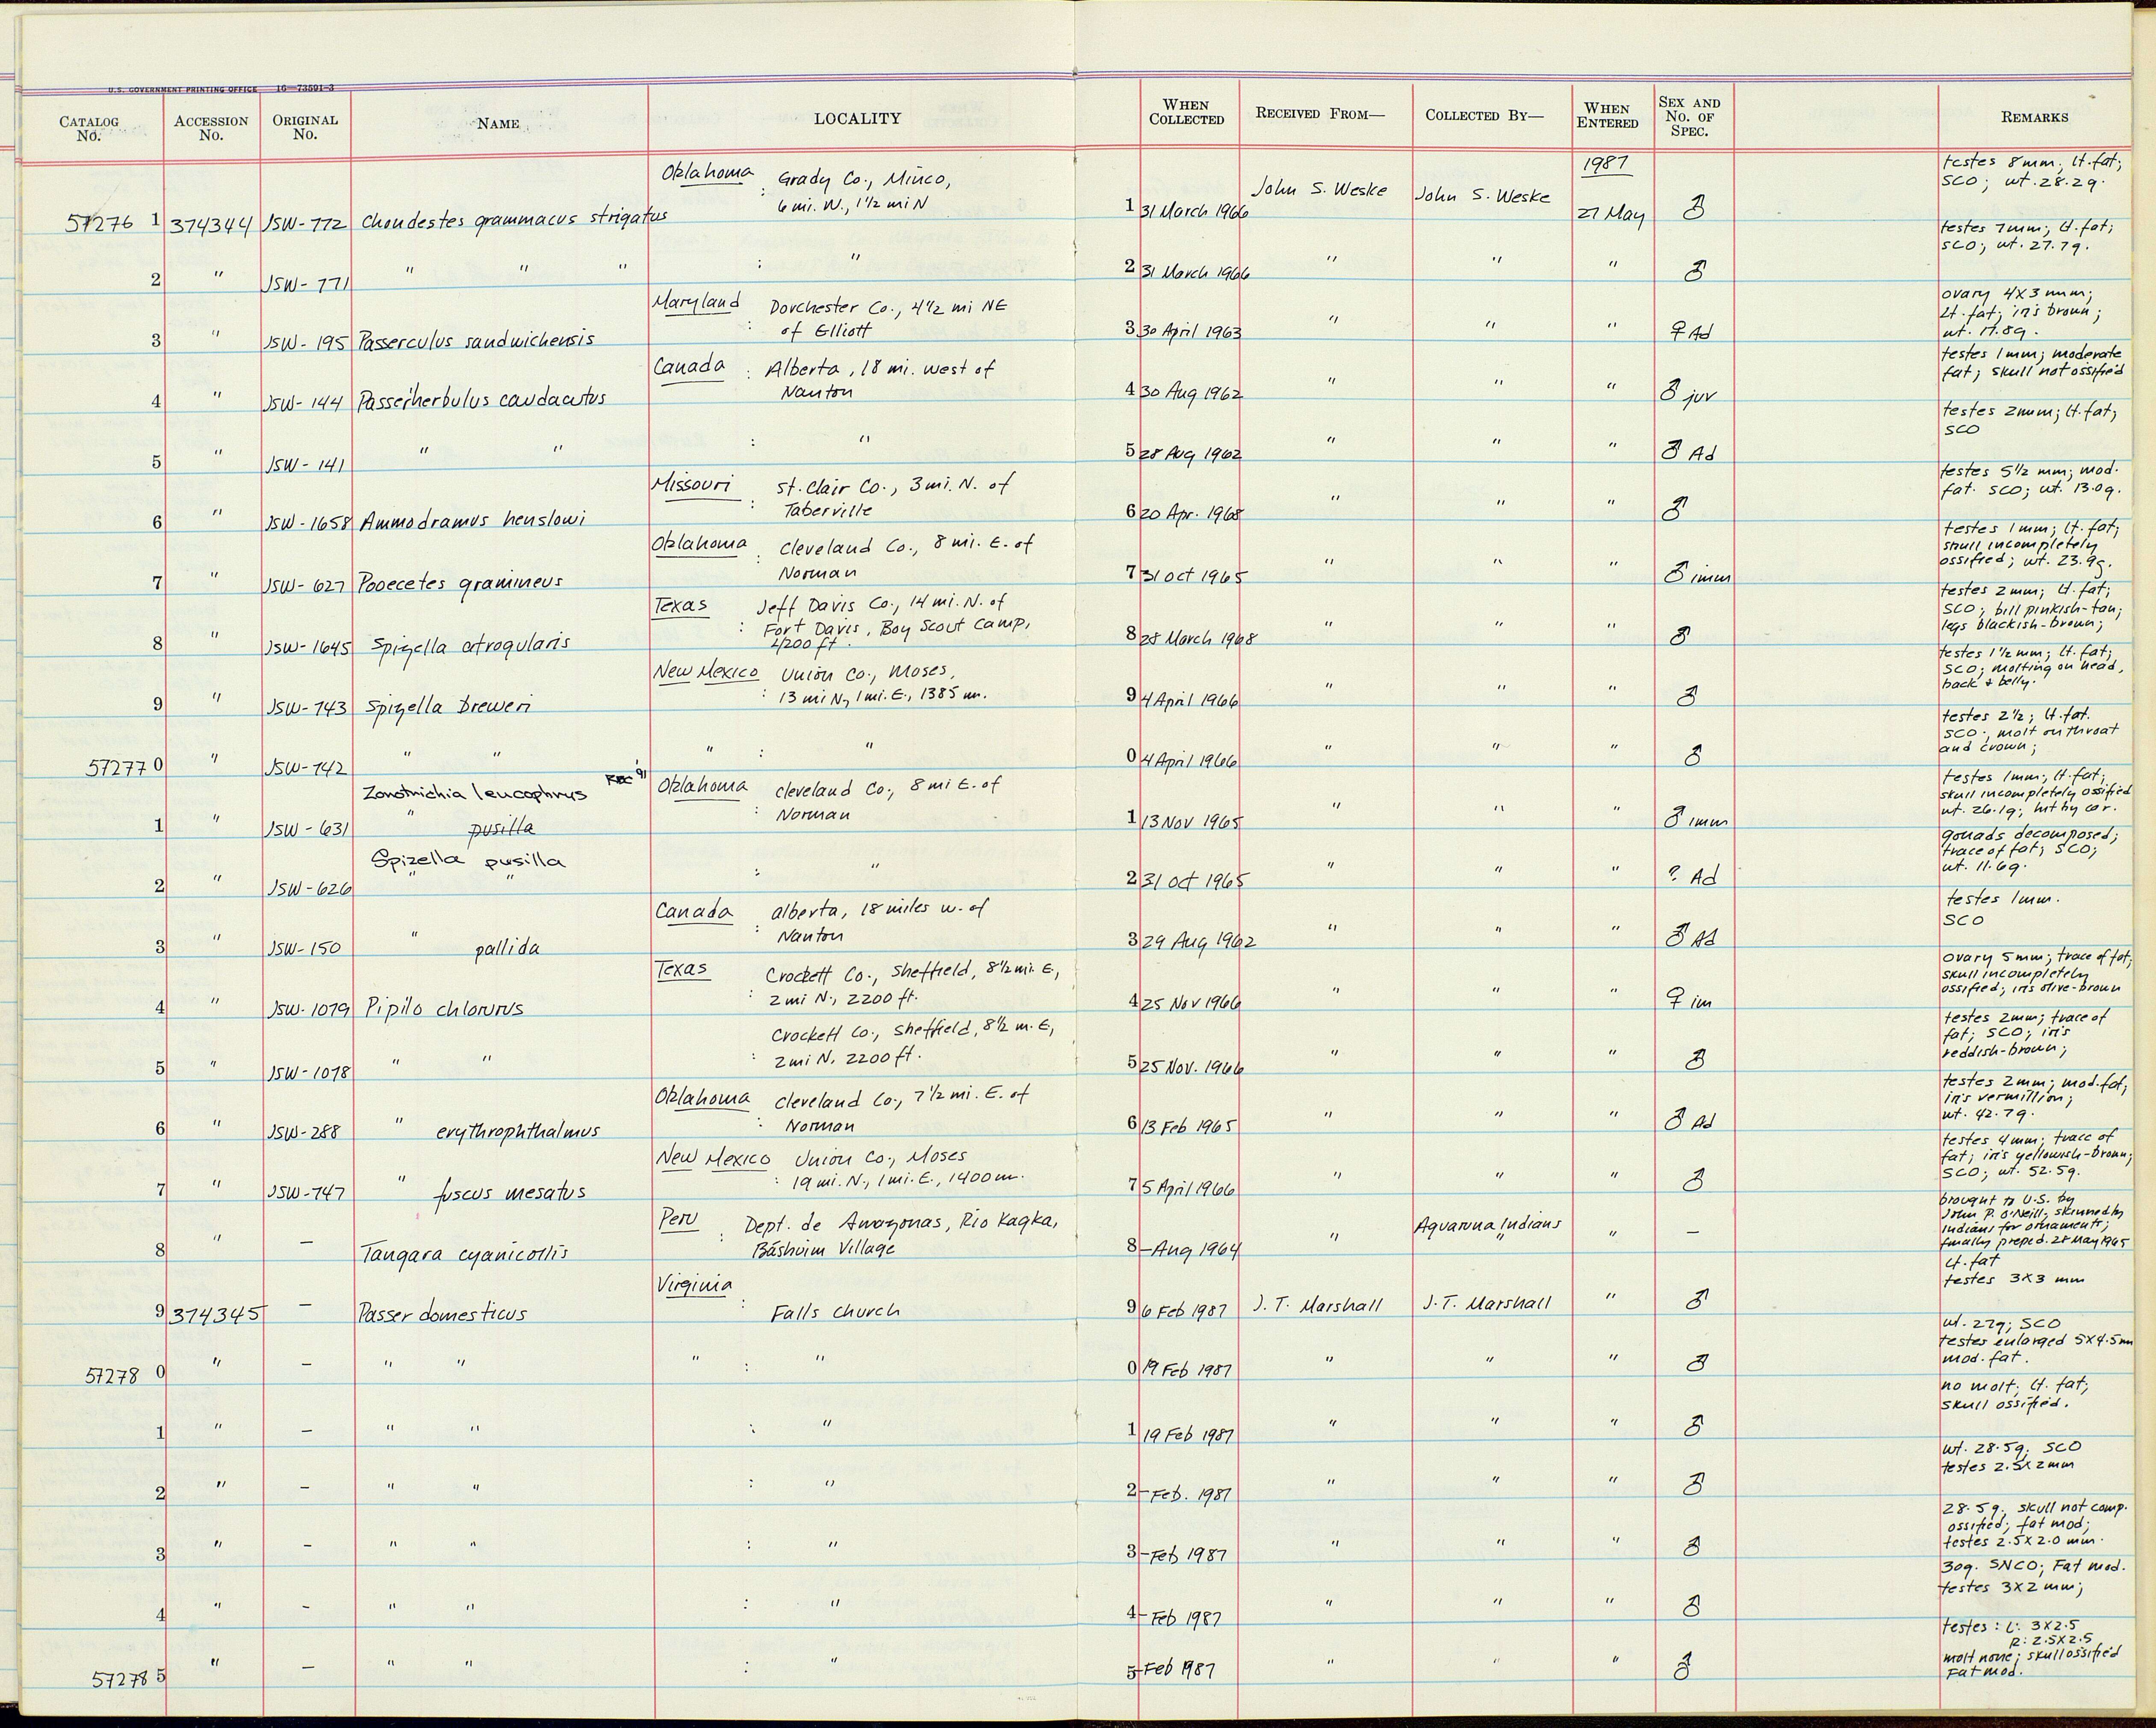Image resolution: width=2156 pixels, height=1728 pixels.
Task: Click the 'Accession No.' column header
Action: pyautogui.click(x=211, y=127)
